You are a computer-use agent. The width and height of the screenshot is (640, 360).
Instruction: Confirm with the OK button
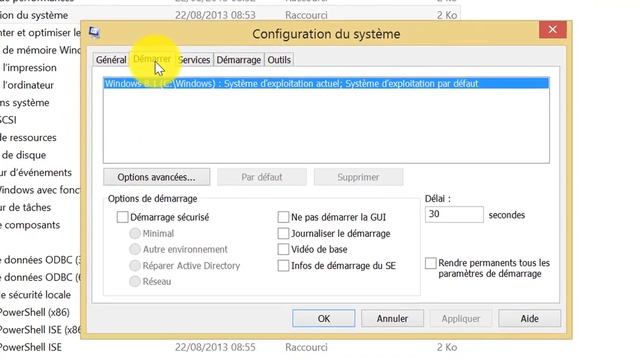coord(324,318)
